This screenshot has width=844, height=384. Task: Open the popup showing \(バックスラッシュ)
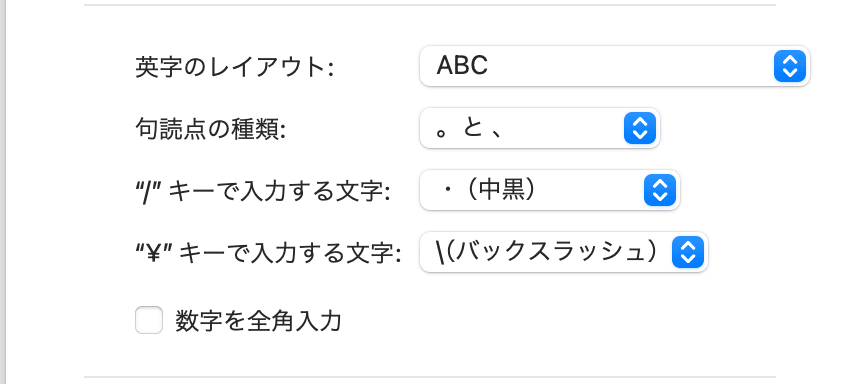click(x=564, y=252)
